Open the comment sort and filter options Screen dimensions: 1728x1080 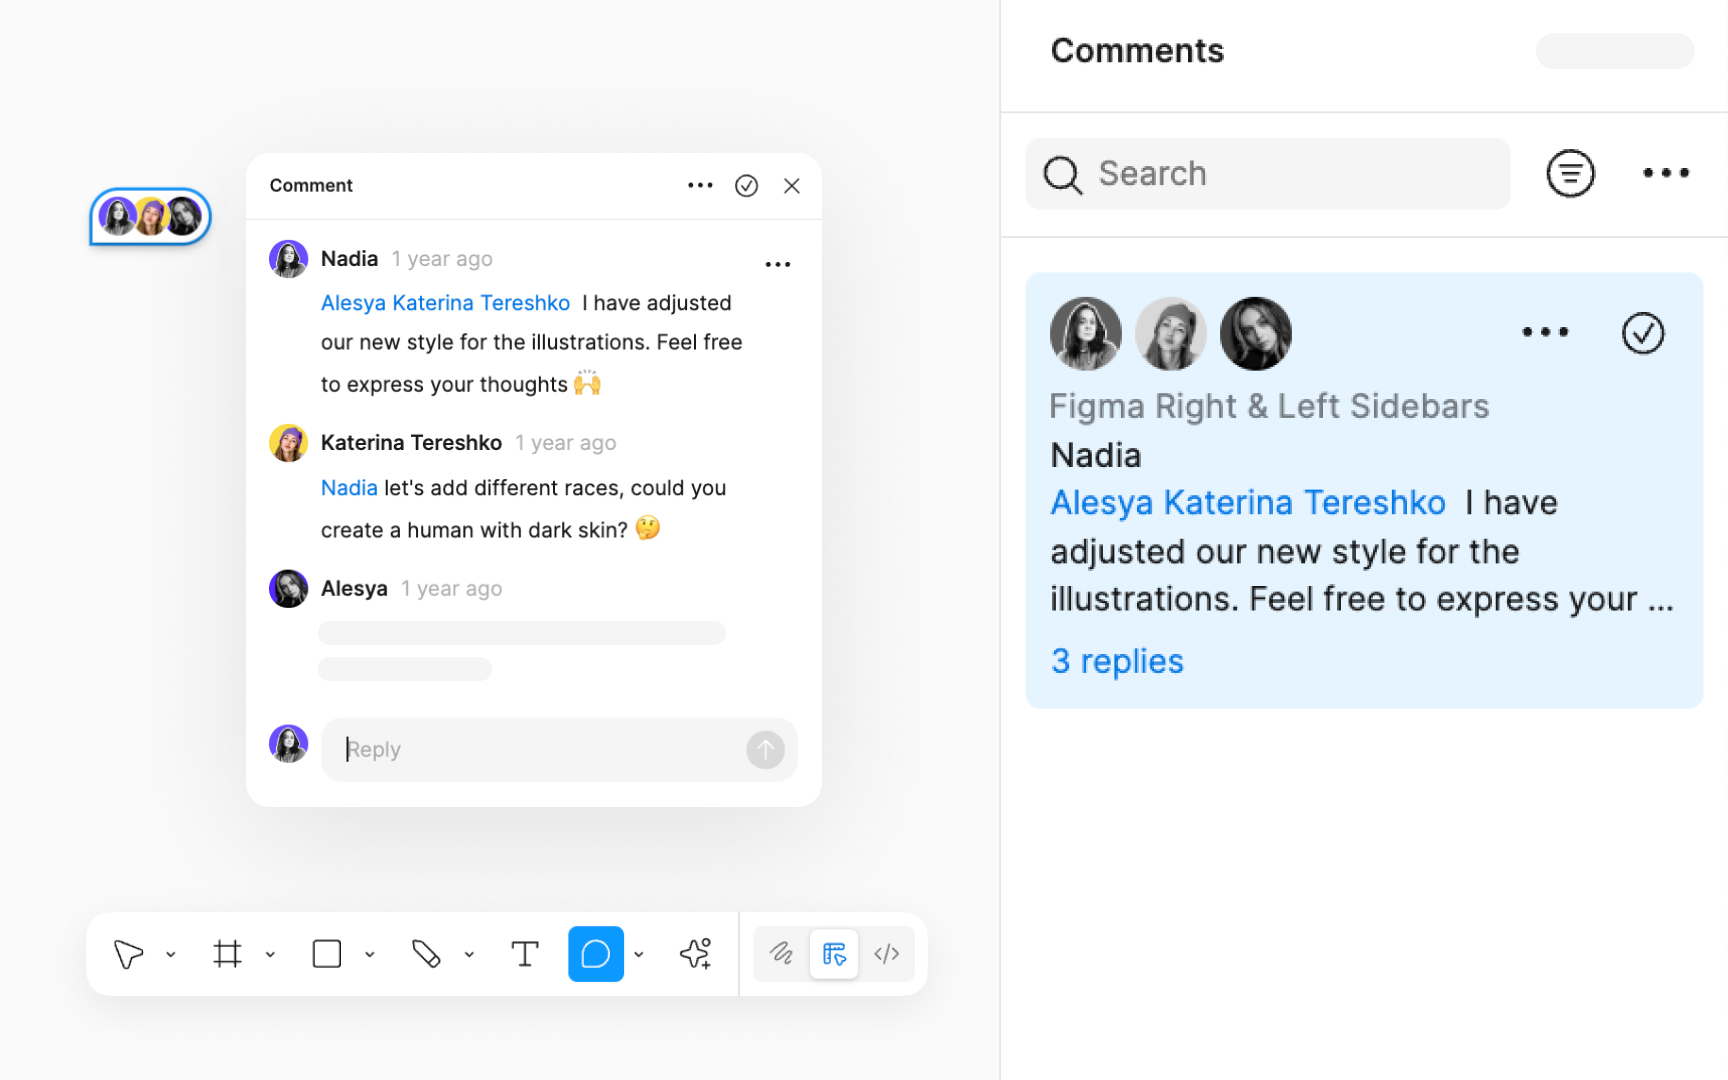pyautogui.click(x=1570, y=173)
